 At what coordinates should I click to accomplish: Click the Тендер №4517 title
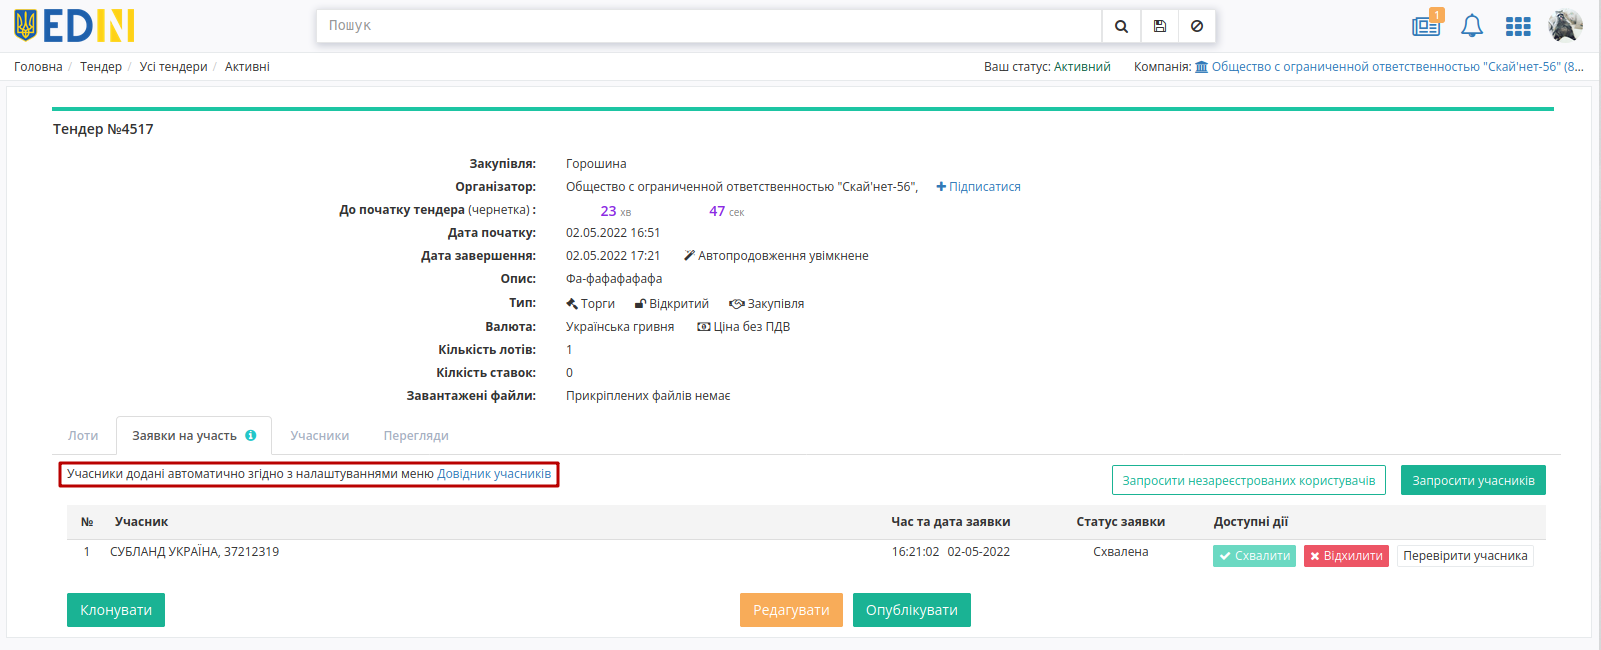pyautogui.click(x=103, y=129)
